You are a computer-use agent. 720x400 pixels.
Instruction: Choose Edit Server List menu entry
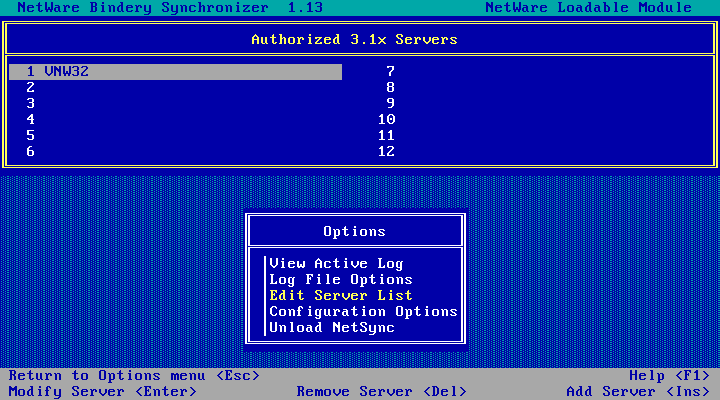click(341, 296)
